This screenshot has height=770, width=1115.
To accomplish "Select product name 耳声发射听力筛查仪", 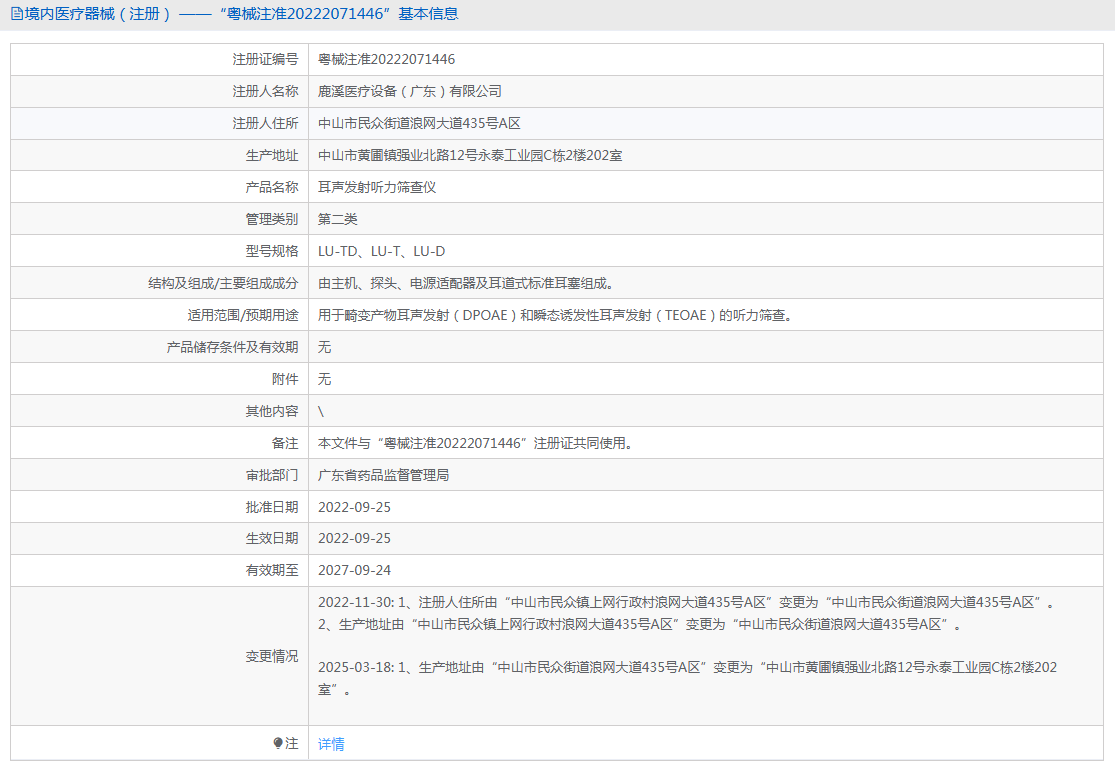I will 377,187.
